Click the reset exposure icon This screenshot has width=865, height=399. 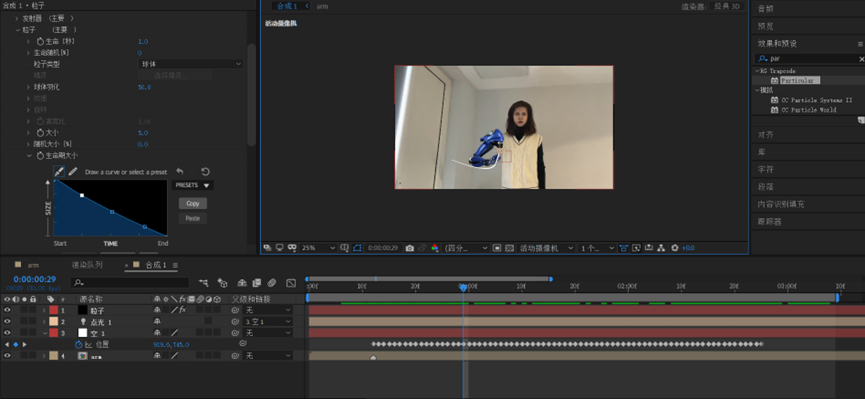pos(675,248)
